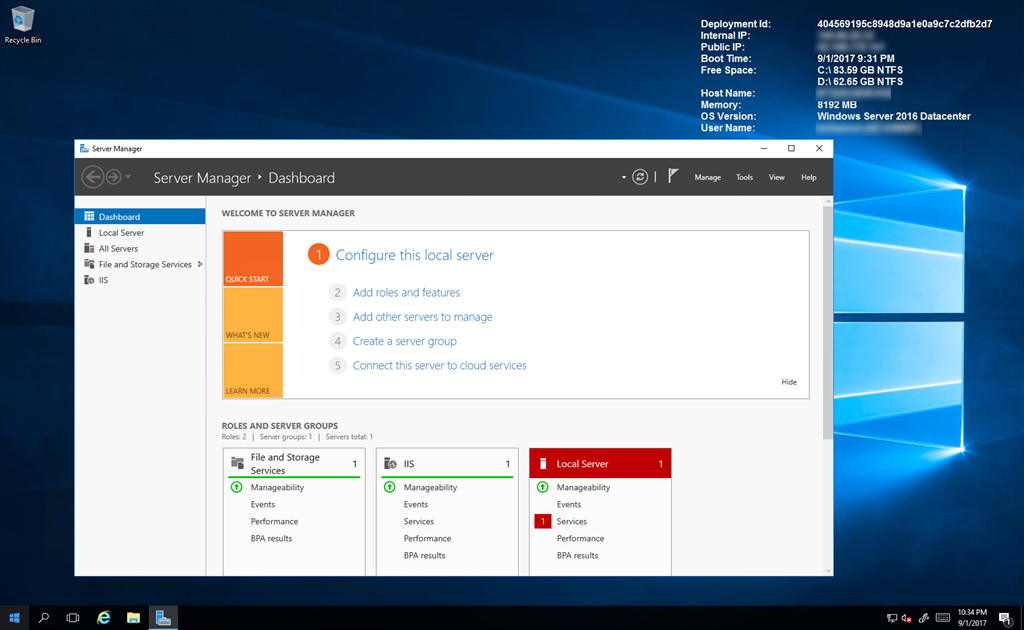Open Events under File and Storage Services

coord(263,505)
